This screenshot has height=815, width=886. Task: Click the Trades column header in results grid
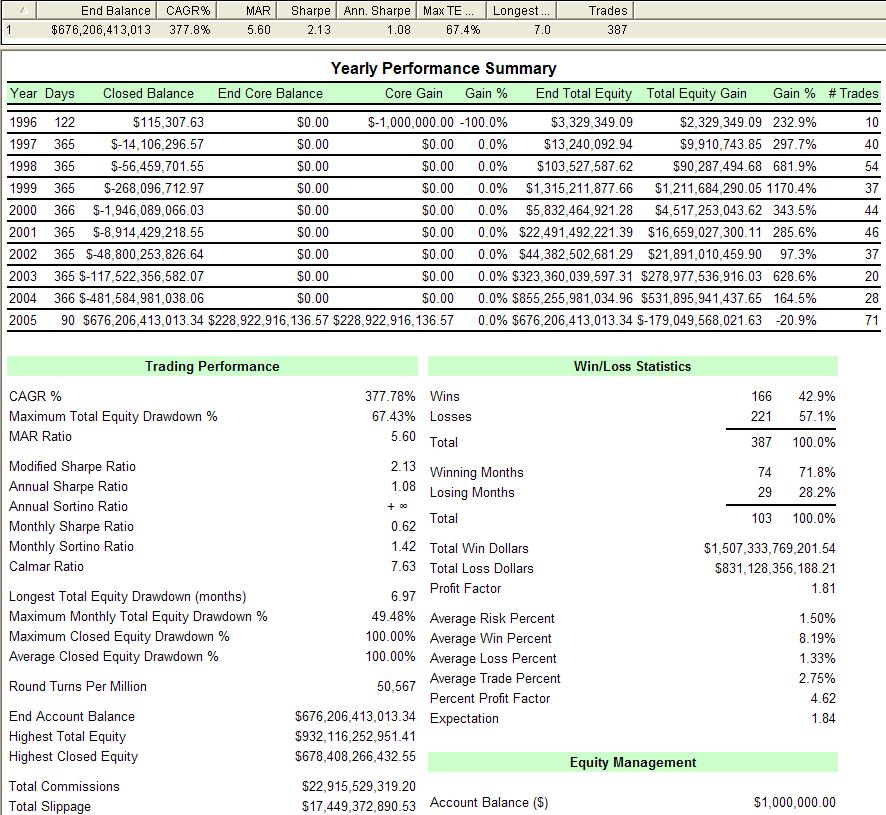[x=608, y=10]
